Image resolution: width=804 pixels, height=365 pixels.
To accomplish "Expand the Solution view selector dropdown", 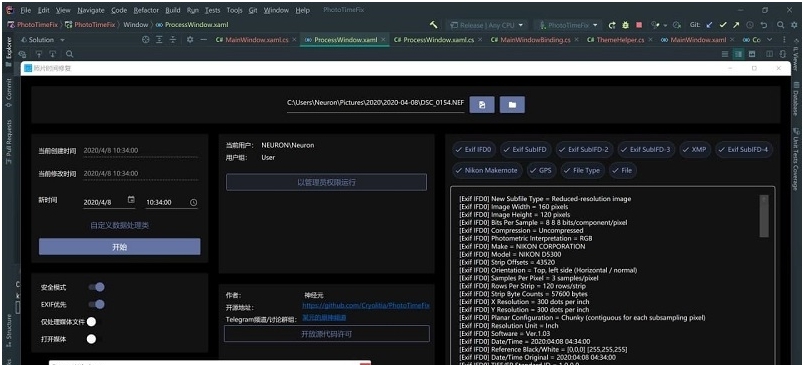I will coord(63,40).
